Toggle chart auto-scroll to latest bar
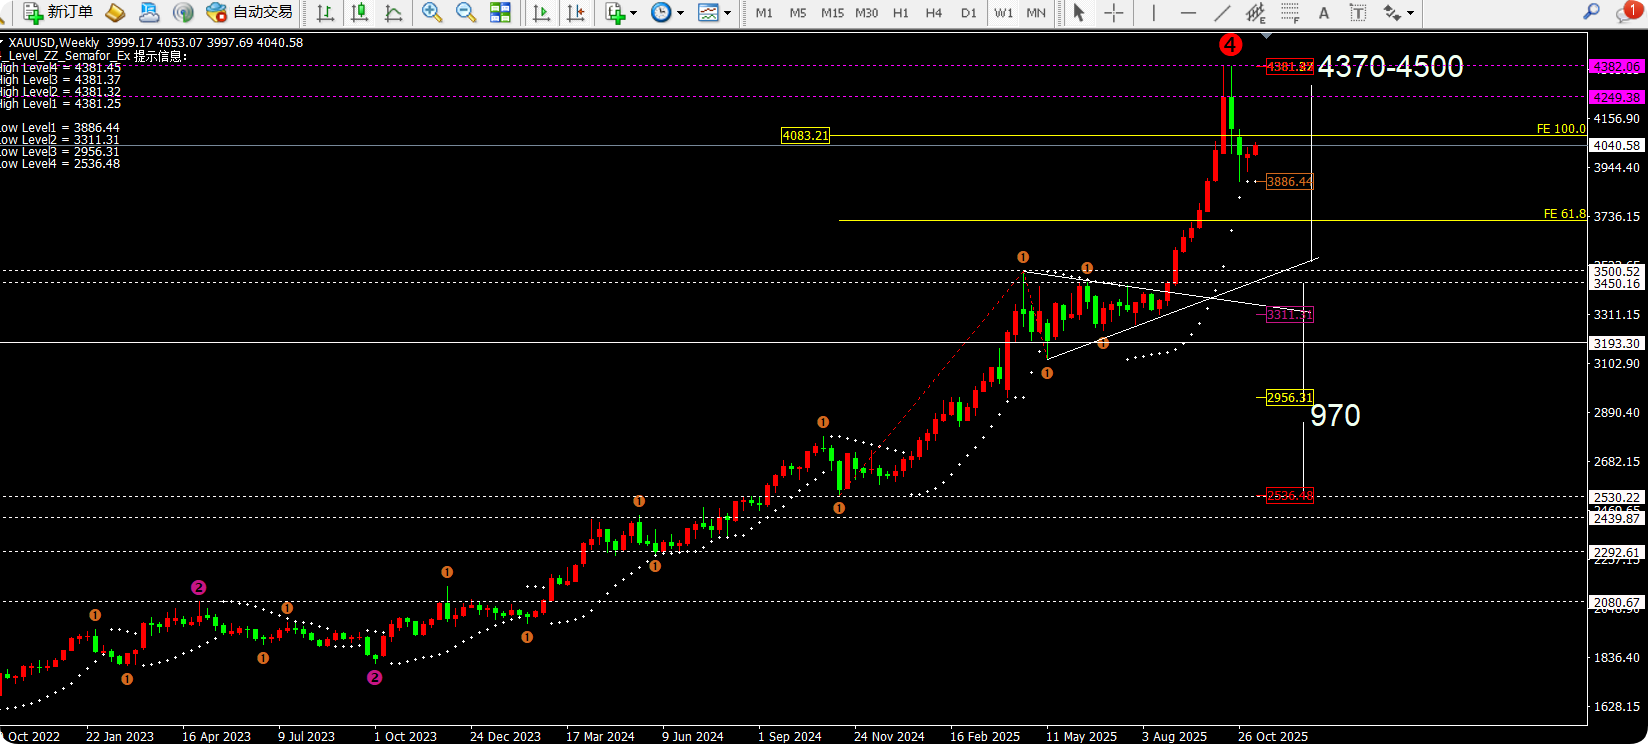The height and width of the screenshot is (744, 1648). coord(541,13)
